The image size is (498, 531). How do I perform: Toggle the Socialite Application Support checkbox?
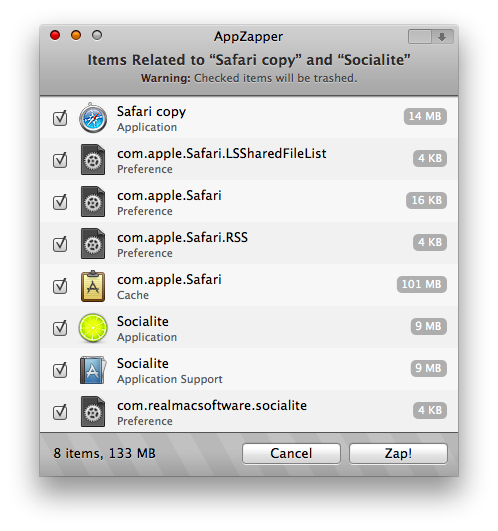pos(60,370)
